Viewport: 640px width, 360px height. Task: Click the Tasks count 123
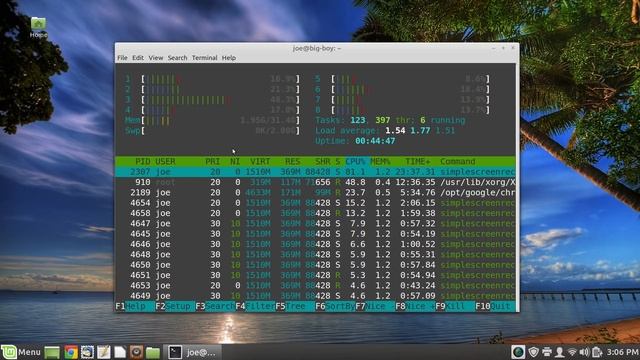(x=358, y=120)
